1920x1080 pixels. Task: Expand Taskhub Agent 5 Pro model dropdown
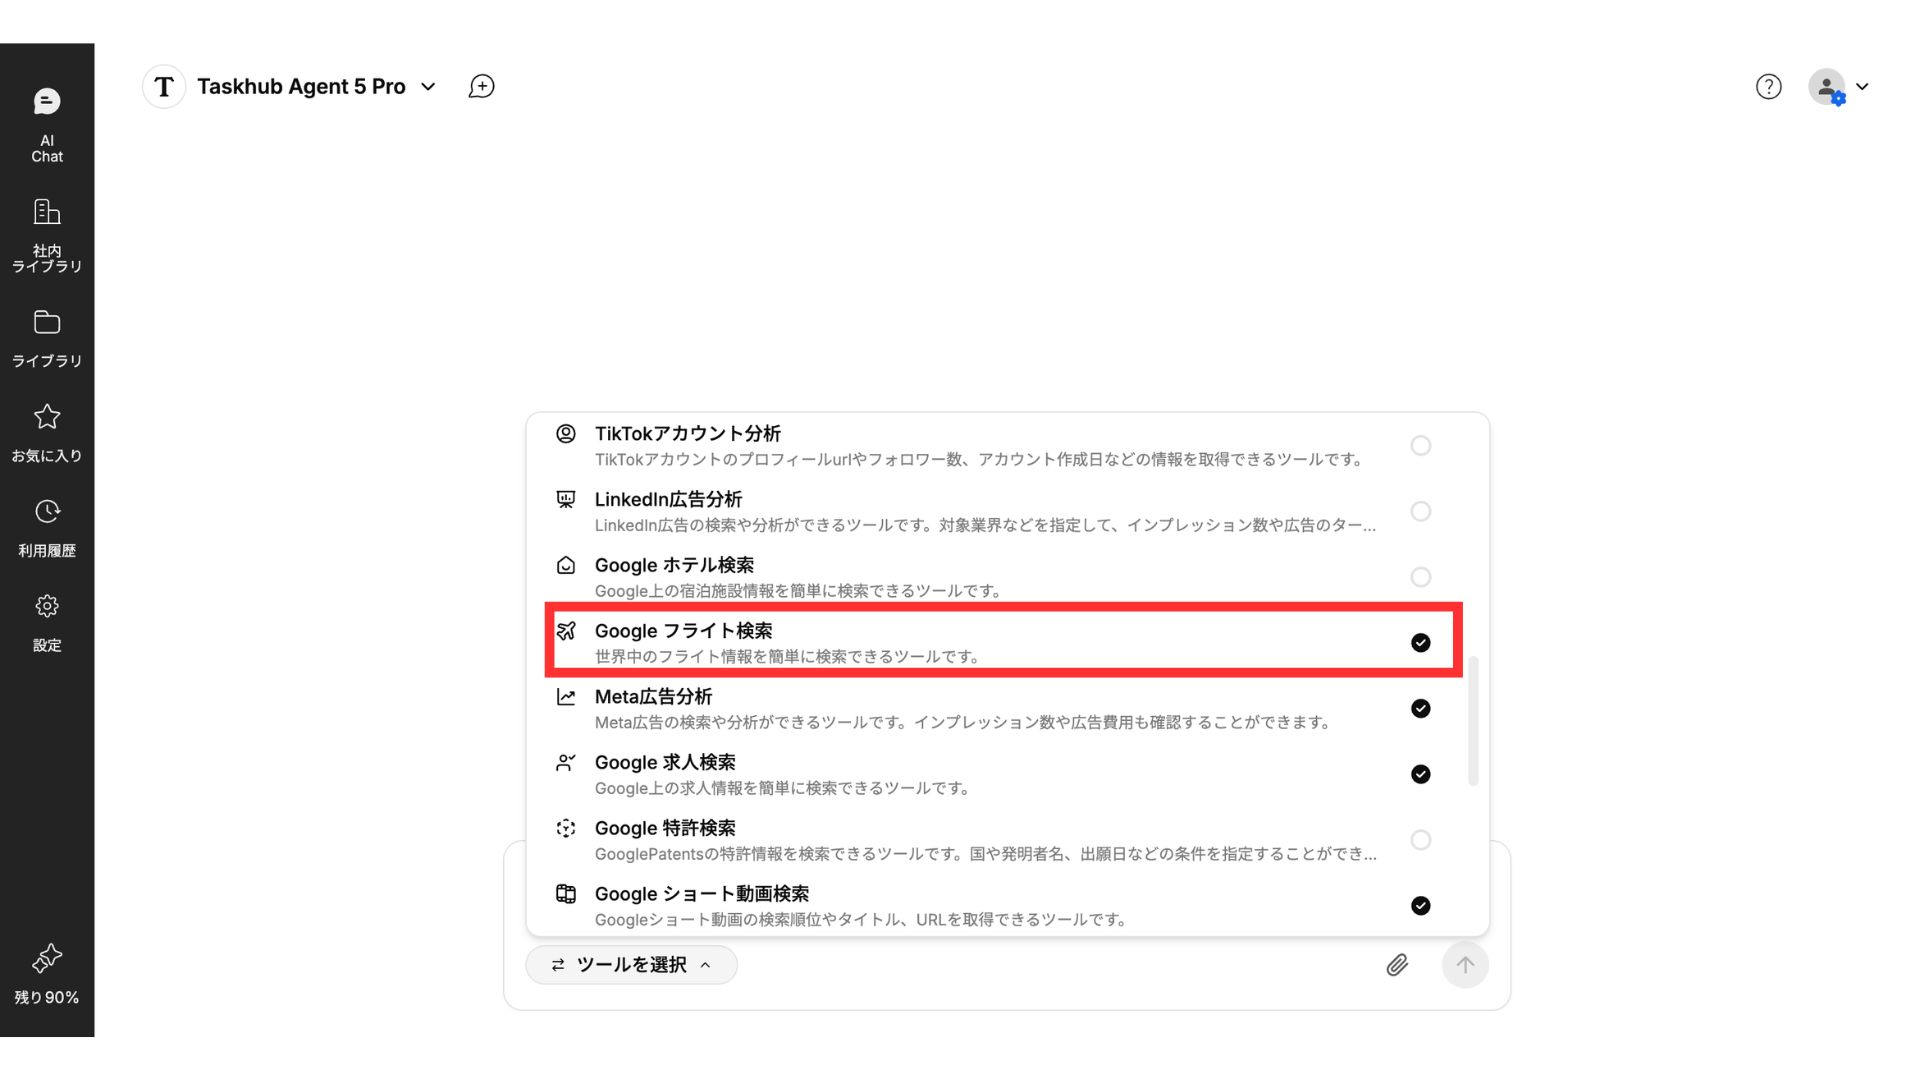[x=428, y=87]
